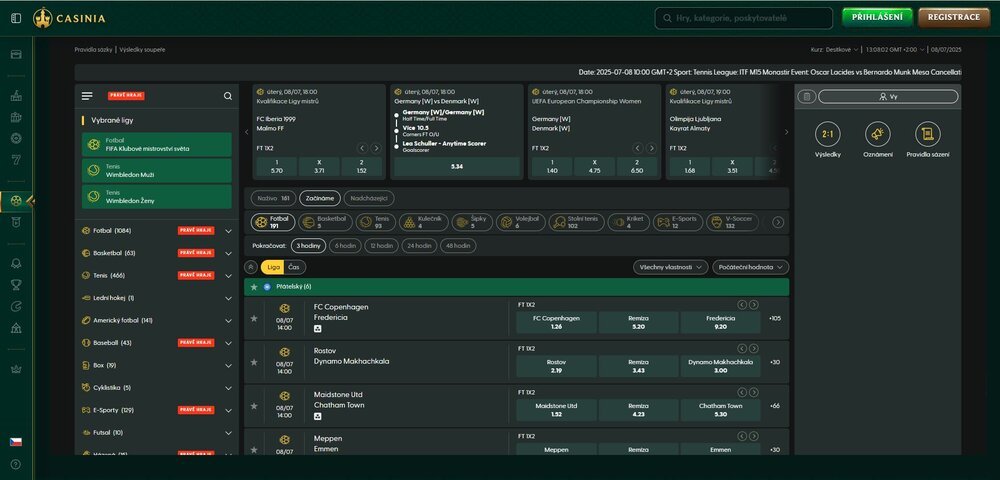Open Wimbledon Muži league
Screen dimensions: 1000x480
pos(156,171)
